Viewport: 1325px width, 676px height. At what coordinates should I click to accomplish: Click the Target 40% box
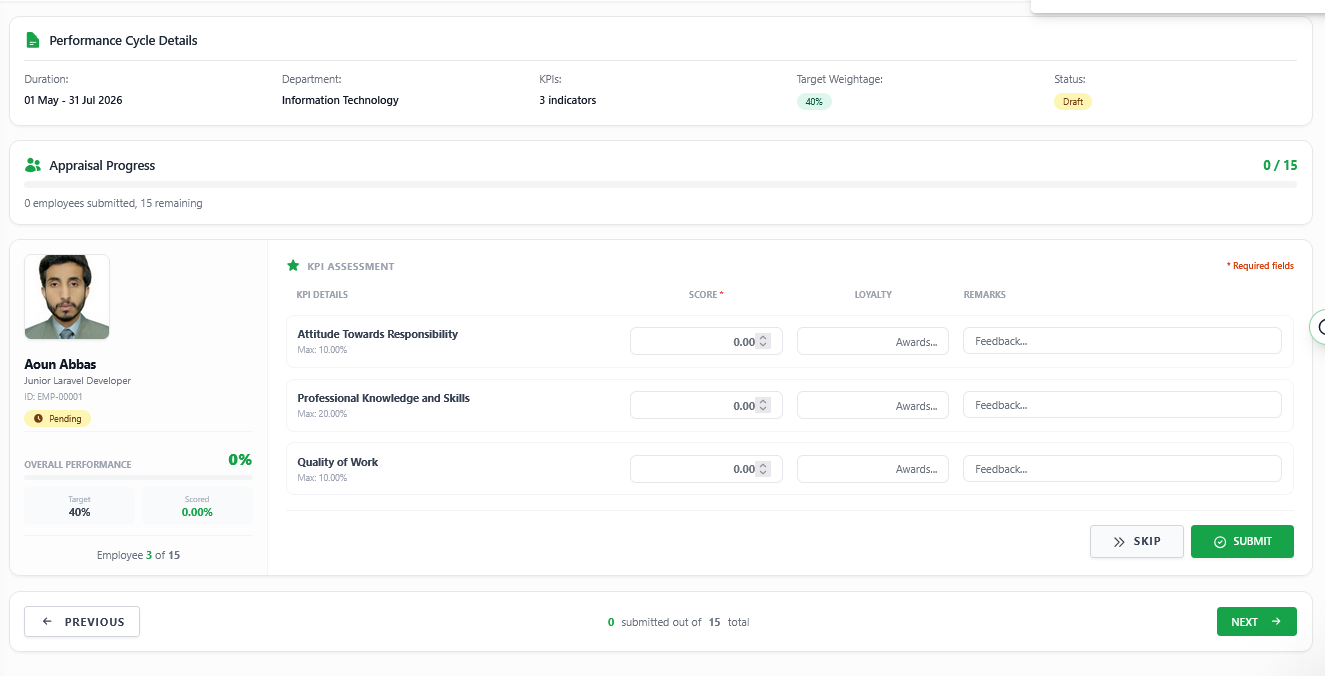tap(79, 506)
